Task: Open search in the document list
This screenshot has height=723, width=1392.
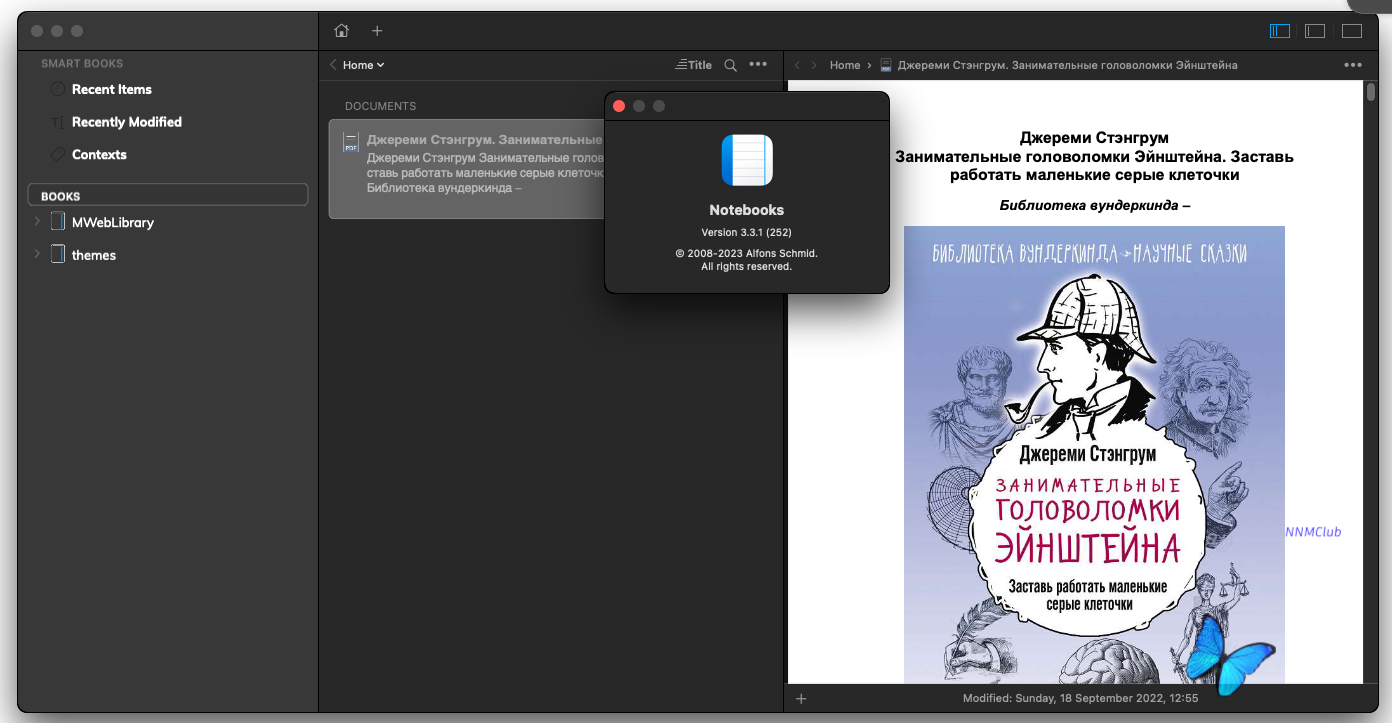Action: coord(731,65)
